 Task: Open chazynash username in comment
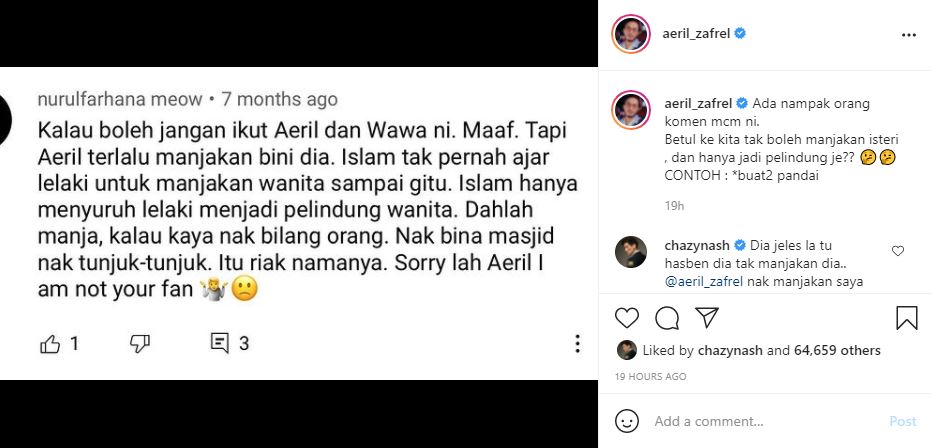click(x=698, y=245)
